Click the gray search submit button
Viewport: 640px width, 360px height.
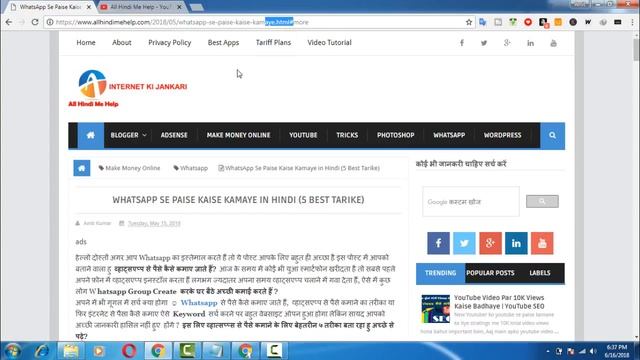pyautogui.click(x=542, y=201)
